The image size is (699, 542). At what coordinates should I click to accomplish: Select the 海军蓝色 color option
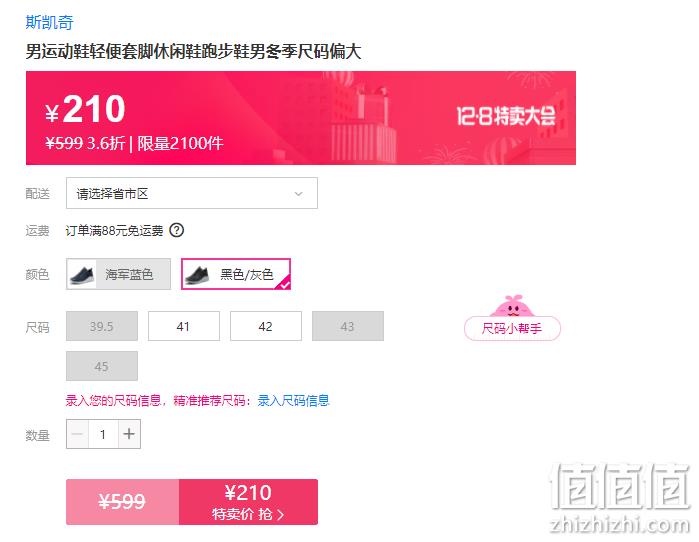[118, 274]
